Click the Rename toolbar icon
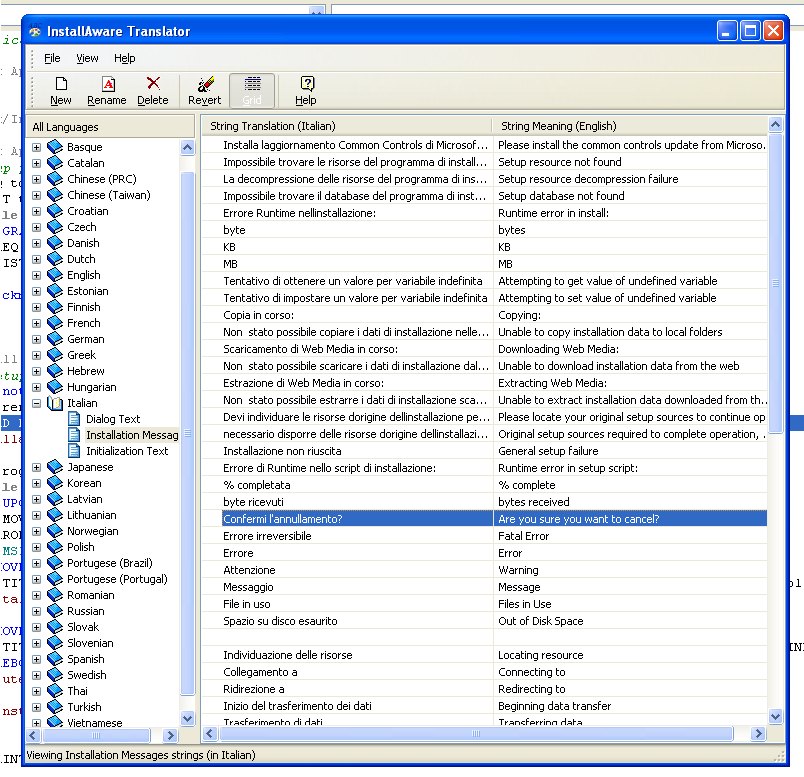 107,91
